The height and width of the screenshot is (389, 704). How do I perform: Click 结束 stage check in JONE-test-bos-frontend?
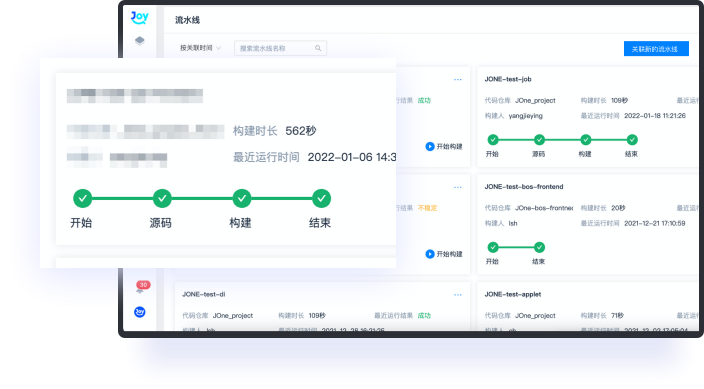[539, 247]
